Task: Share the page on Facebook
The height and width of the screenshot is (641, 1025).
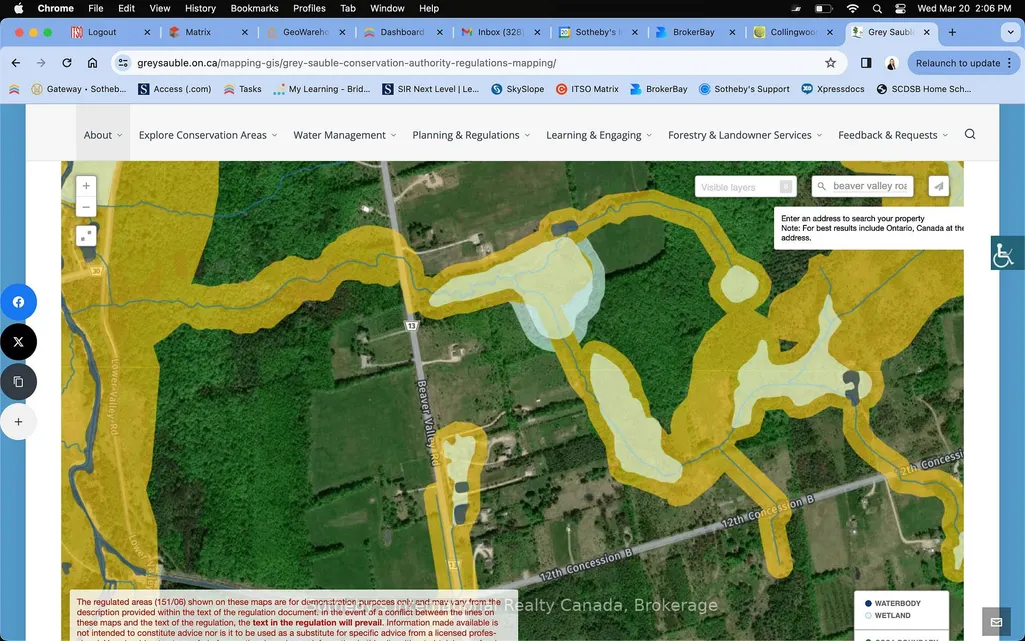Action: [18, 302]
